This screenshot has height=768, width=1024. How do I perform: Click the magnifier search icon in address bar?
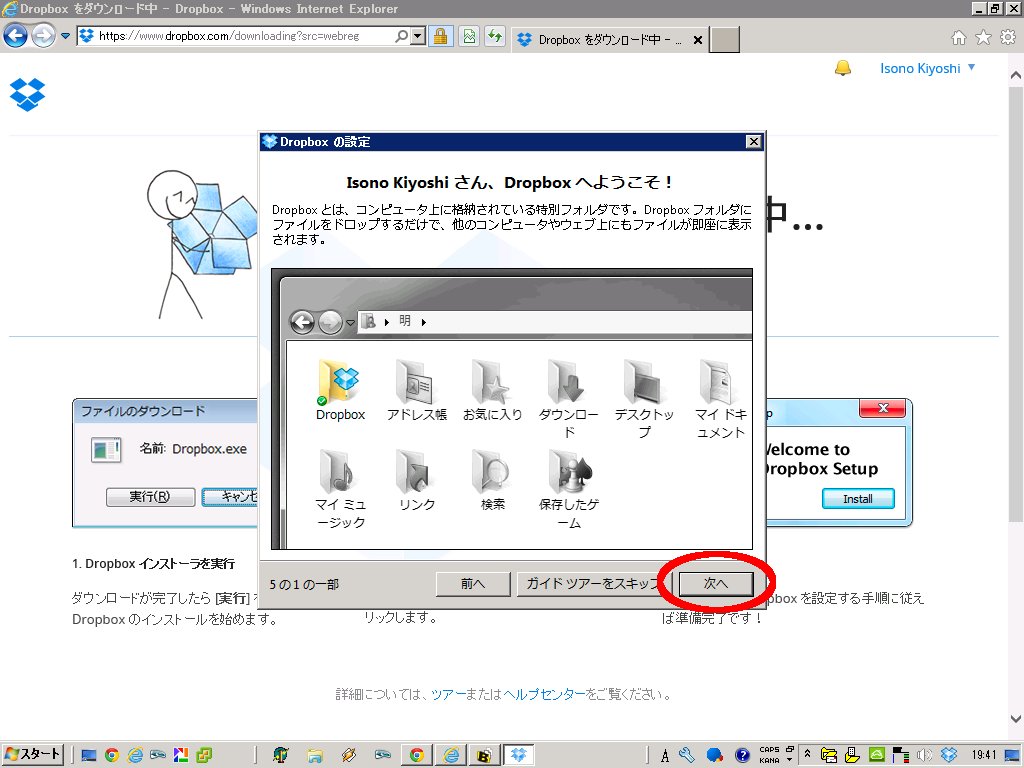[402, 36]
